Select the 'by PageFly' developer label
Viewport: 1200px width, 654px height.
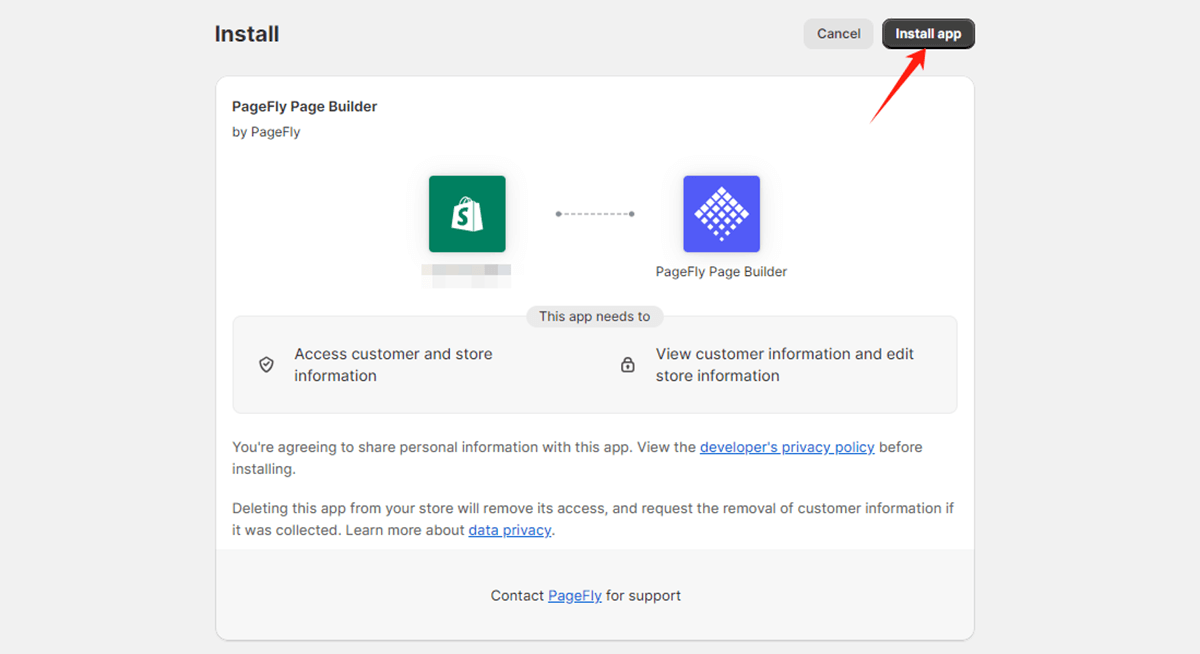click(266, 131)
